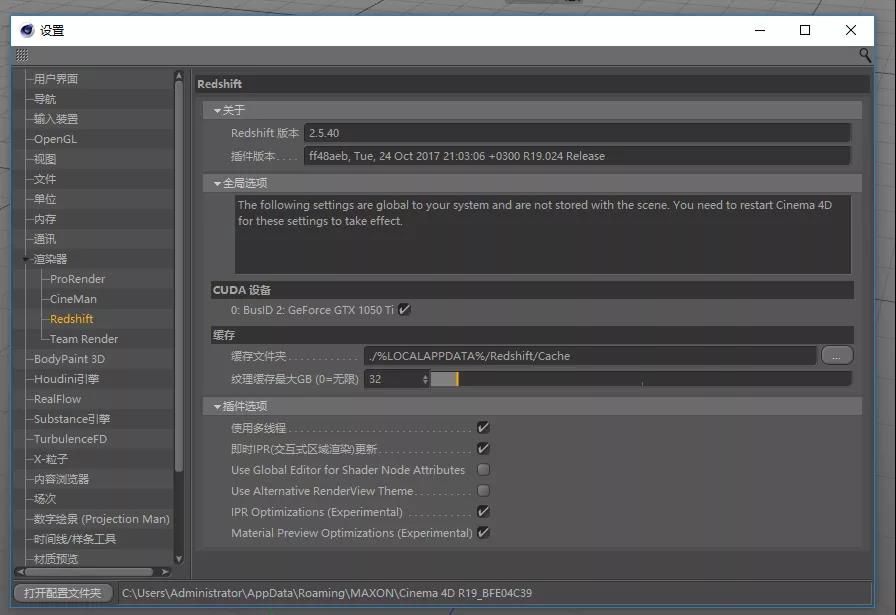Click the horizontal scrollbar right arrow
This screenshot has width=896, height=615.
click(x=165, y=572)
